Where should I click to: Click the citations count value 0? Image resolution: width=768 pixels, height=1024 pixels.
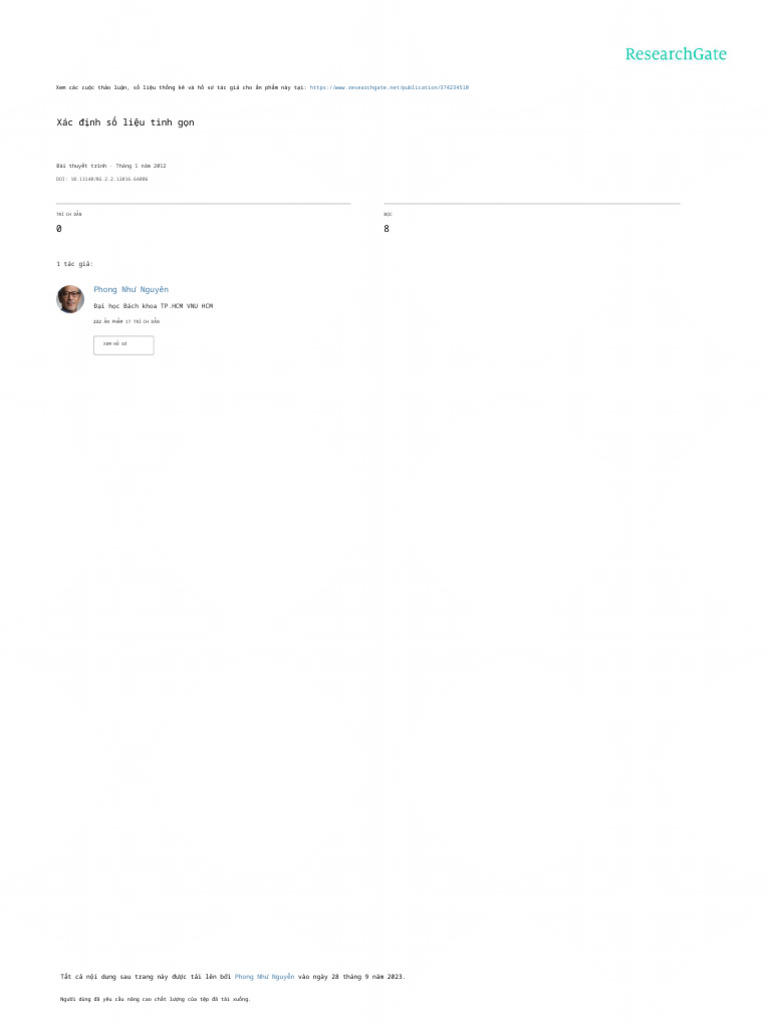pyautogui.click(x=59, y=229)
